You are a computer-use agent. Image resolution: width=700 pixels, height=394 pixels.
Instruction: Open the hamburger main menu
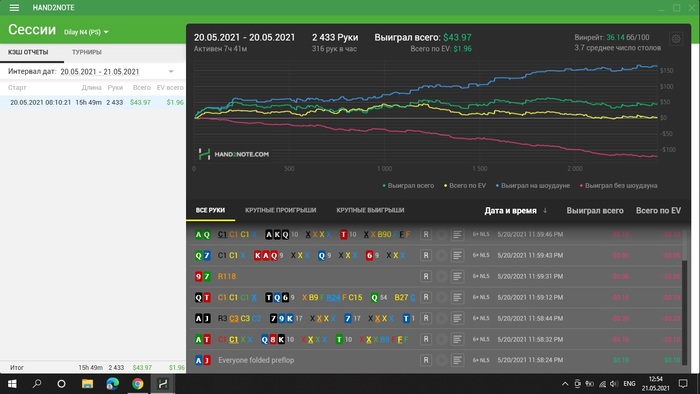[14, 8]
